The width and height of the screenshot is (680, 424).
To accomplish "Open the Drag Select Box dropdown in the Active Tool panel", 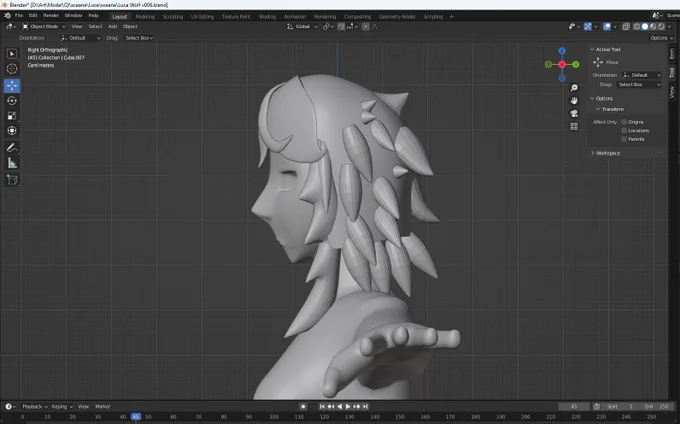I will [639, 85].
